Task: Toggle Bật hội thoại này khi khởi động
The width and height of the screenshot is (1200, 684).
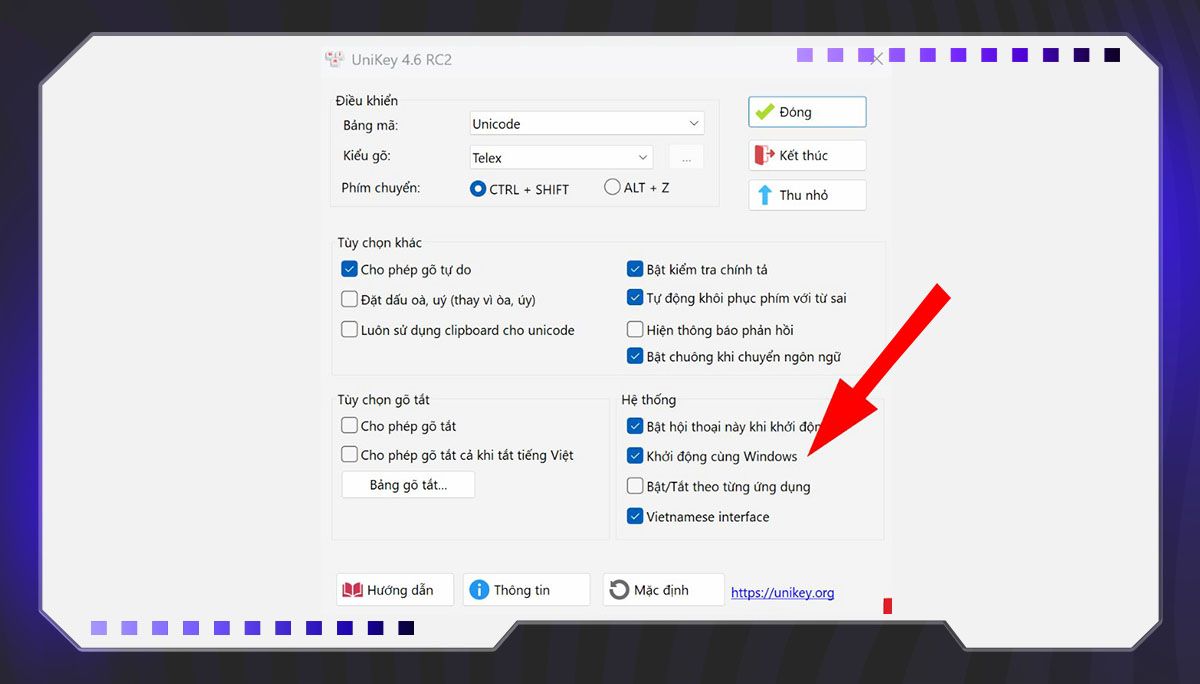Action: (x=635, y=425)
